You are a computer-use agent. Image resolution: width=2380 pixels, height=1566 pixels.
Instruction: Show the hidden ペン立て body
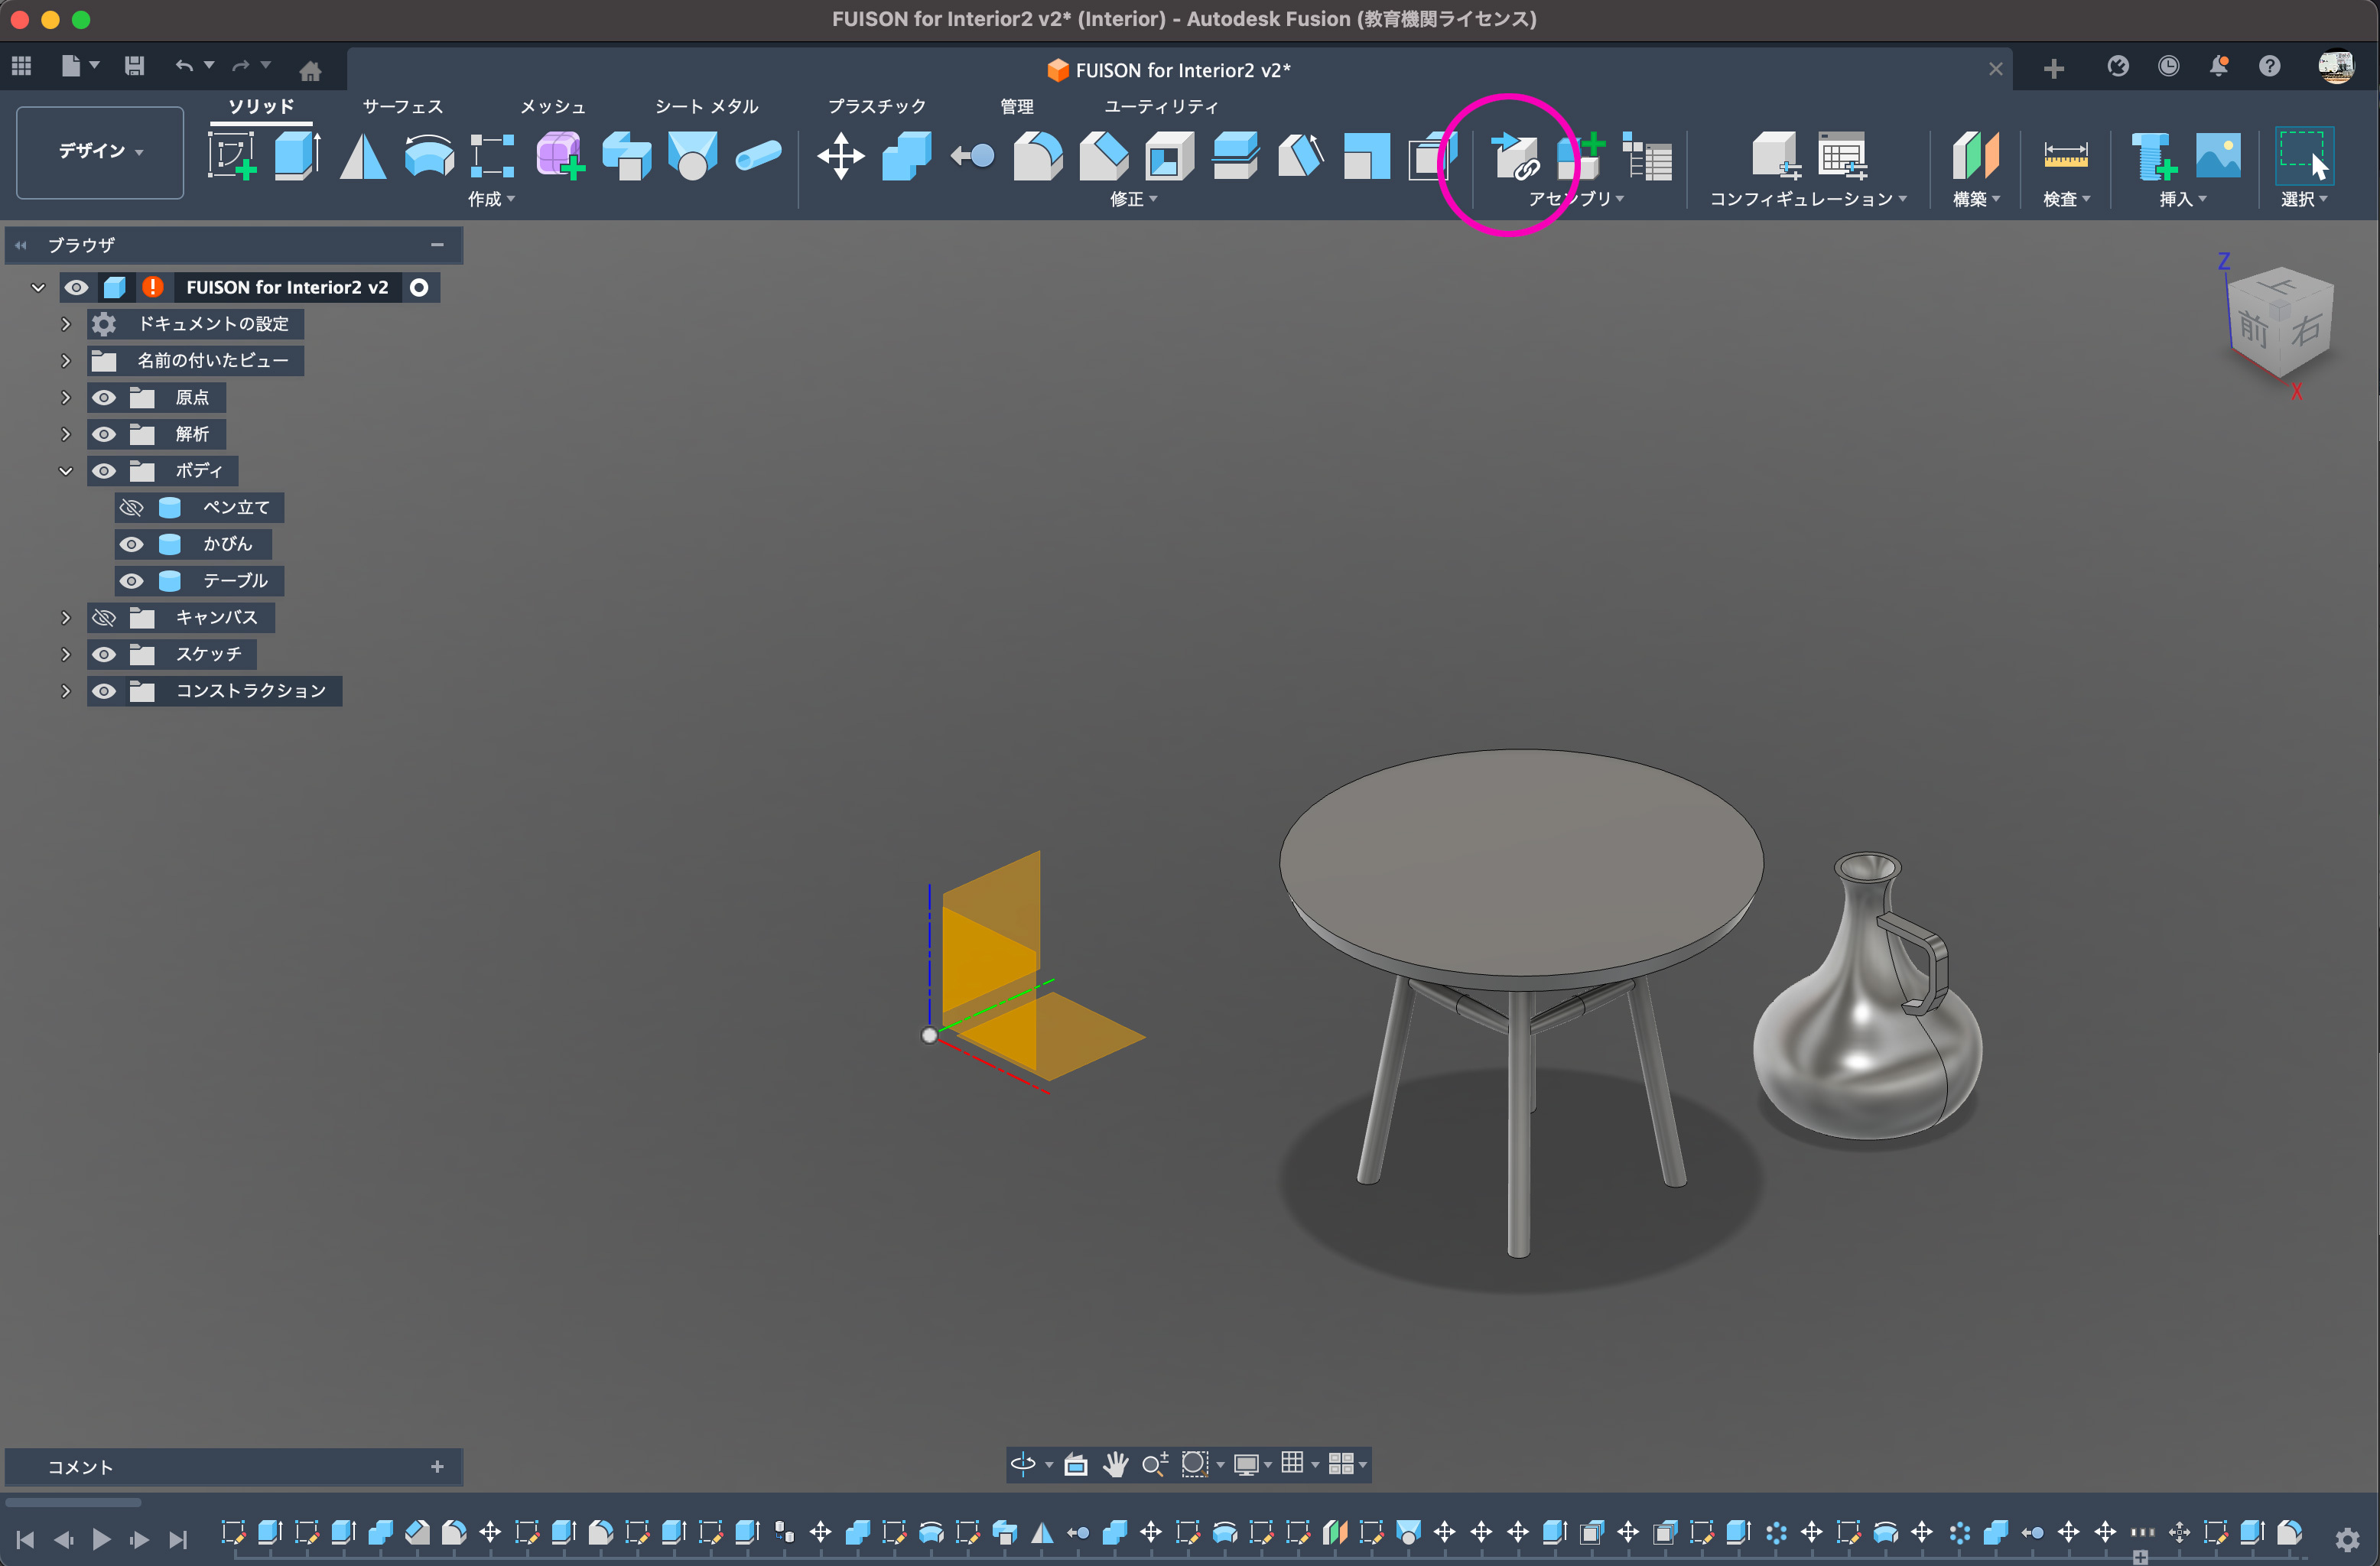pos(131,508)
